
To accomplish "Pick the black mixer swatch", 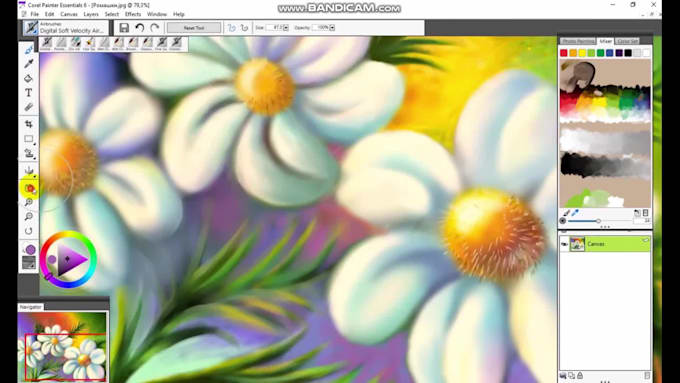I will pos(628,53).
